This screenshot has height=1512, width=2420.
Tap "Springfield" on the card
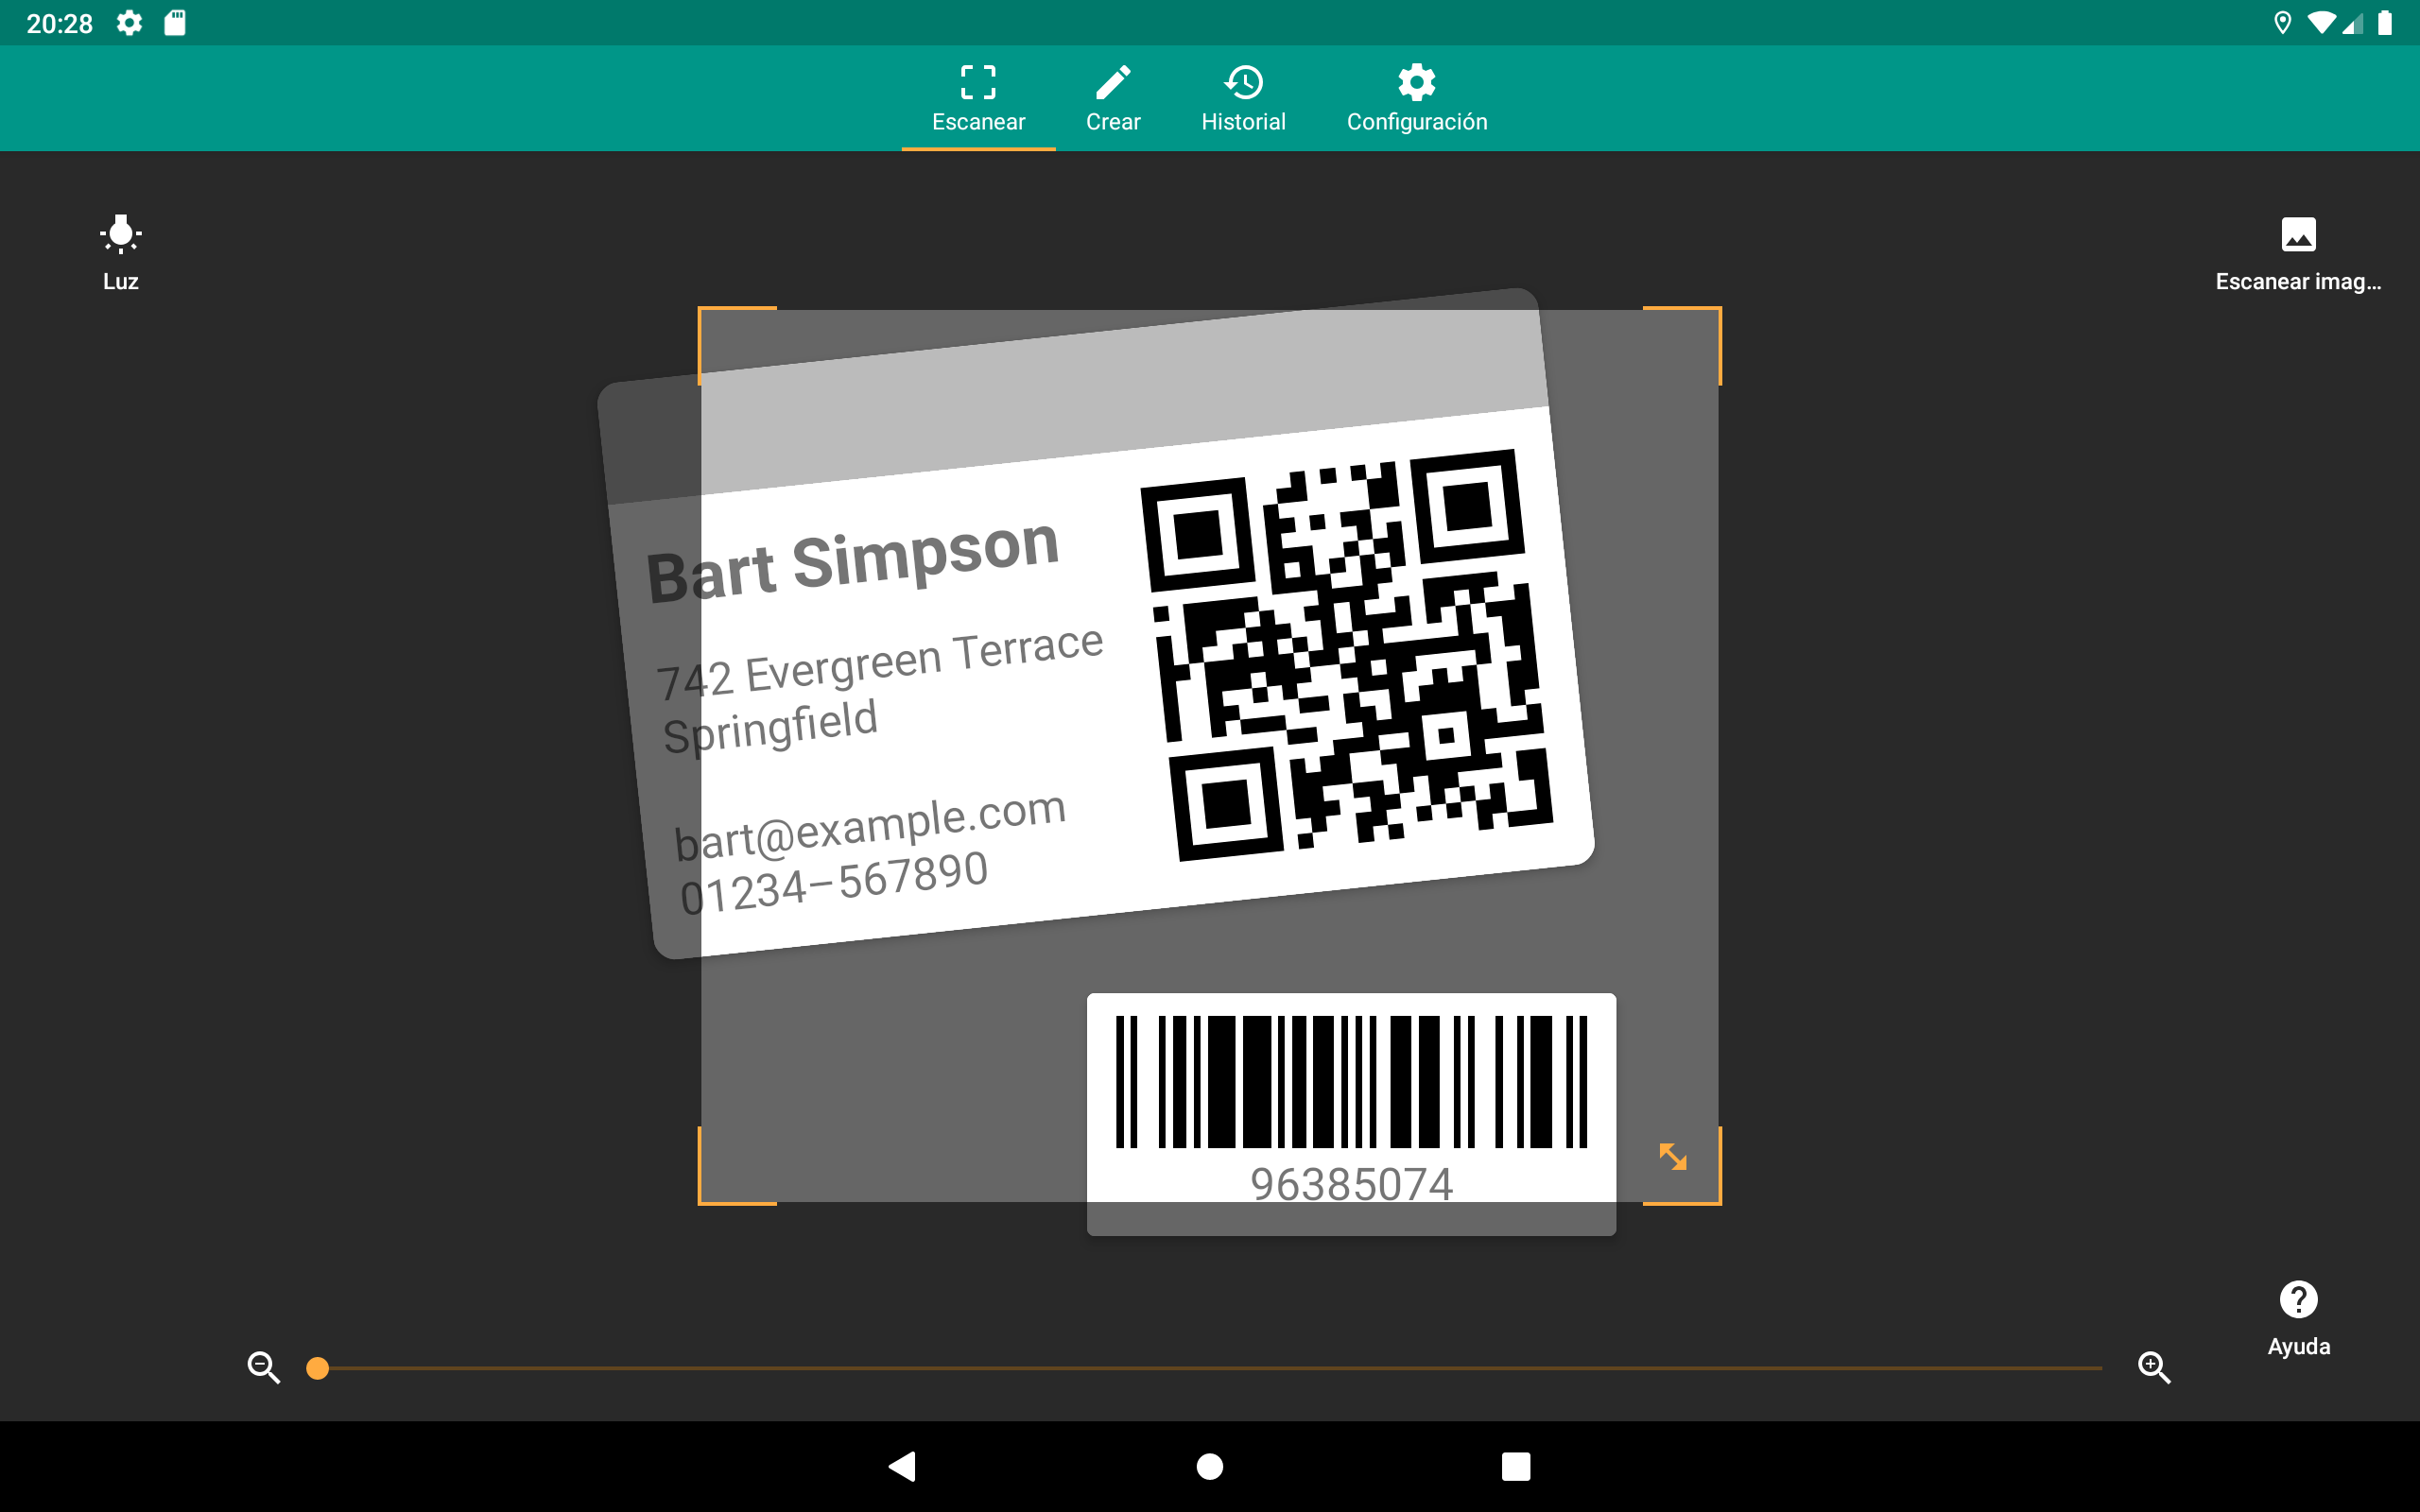(x=770, y=727)
